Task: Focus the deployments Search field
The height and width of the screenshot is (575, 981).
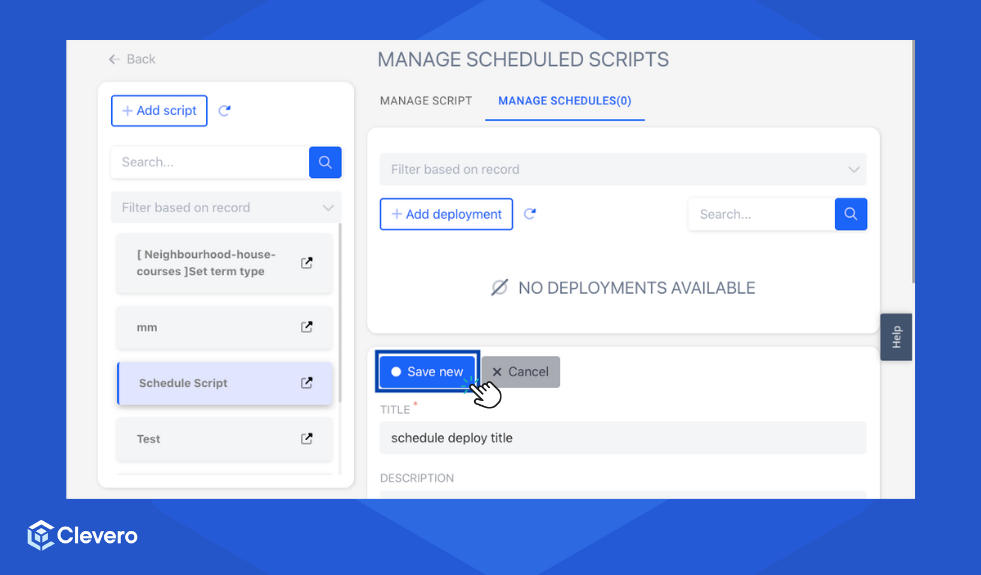Action: click(761, 214)
